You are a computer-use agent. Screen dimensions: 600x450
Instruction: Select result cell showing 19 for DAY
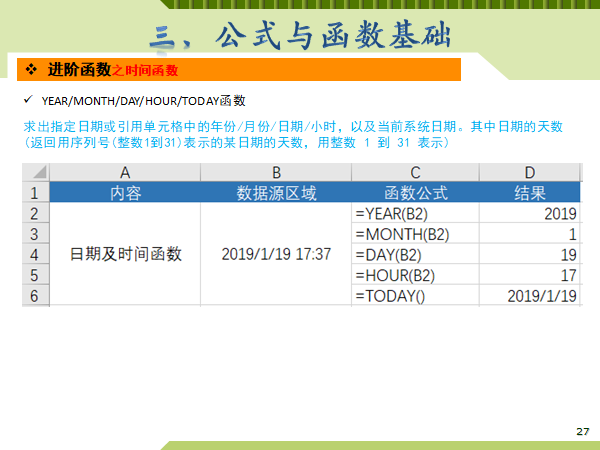pos(530,254)
